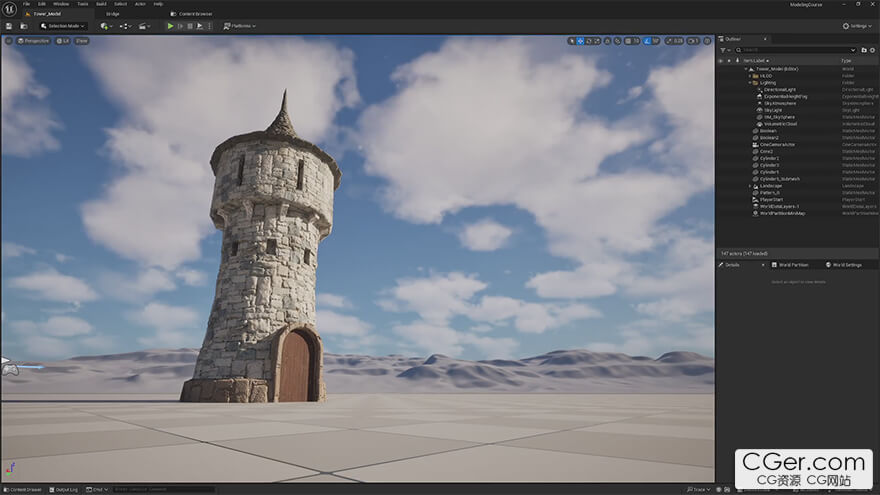
Task: Click the Unreal Engine logo icon
Action: click(10, 8)
